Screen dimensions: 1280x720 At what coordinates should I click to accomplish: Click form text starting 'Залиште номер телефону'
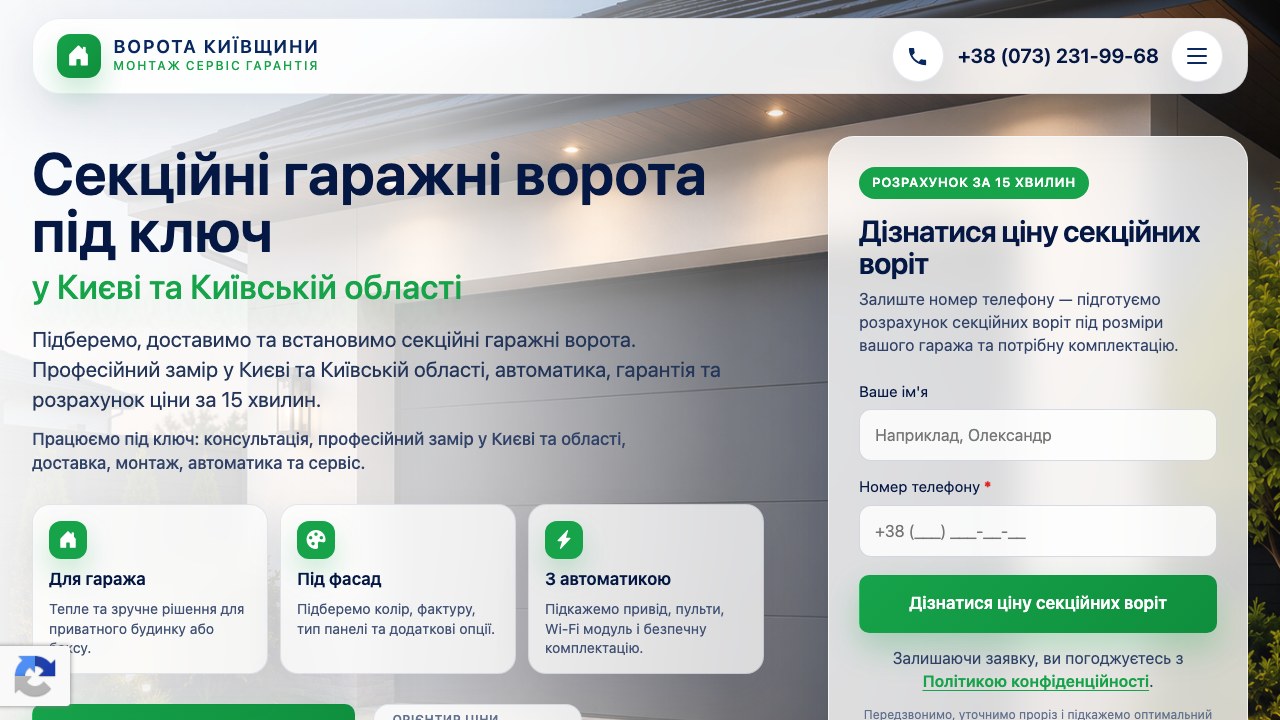pos(1019,323)
